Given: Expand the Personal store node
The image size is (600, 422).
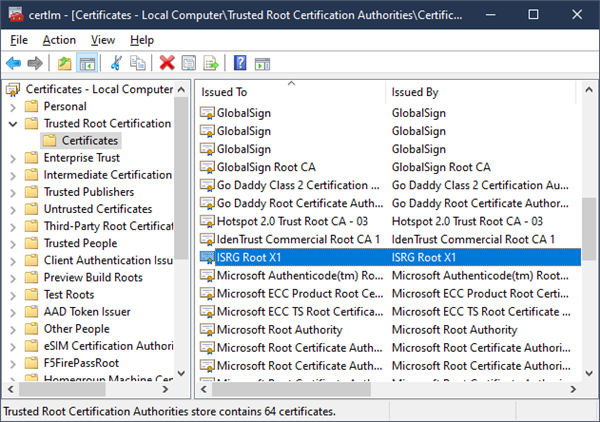Looking at the screenshot, I should pyautogui.click(x=13, y=107).
